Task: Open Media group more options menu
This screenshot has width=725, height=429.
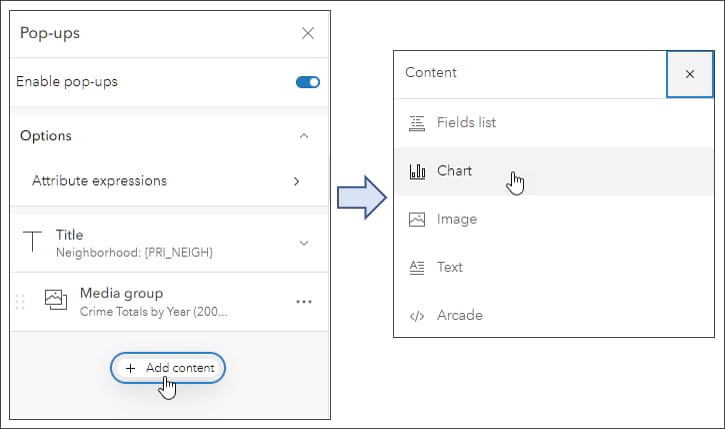Action: [304, 301]
